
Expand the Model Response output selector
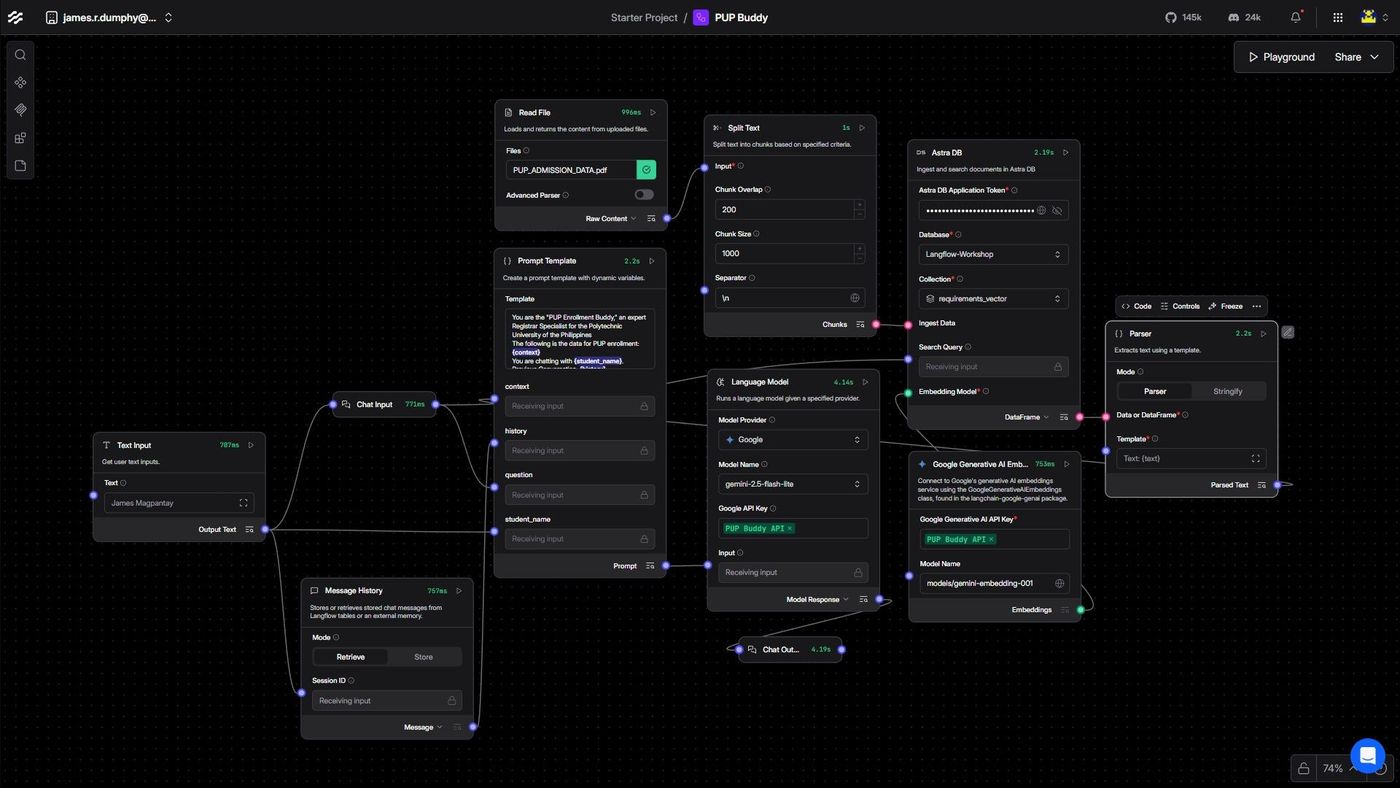(x=817, y=599)
